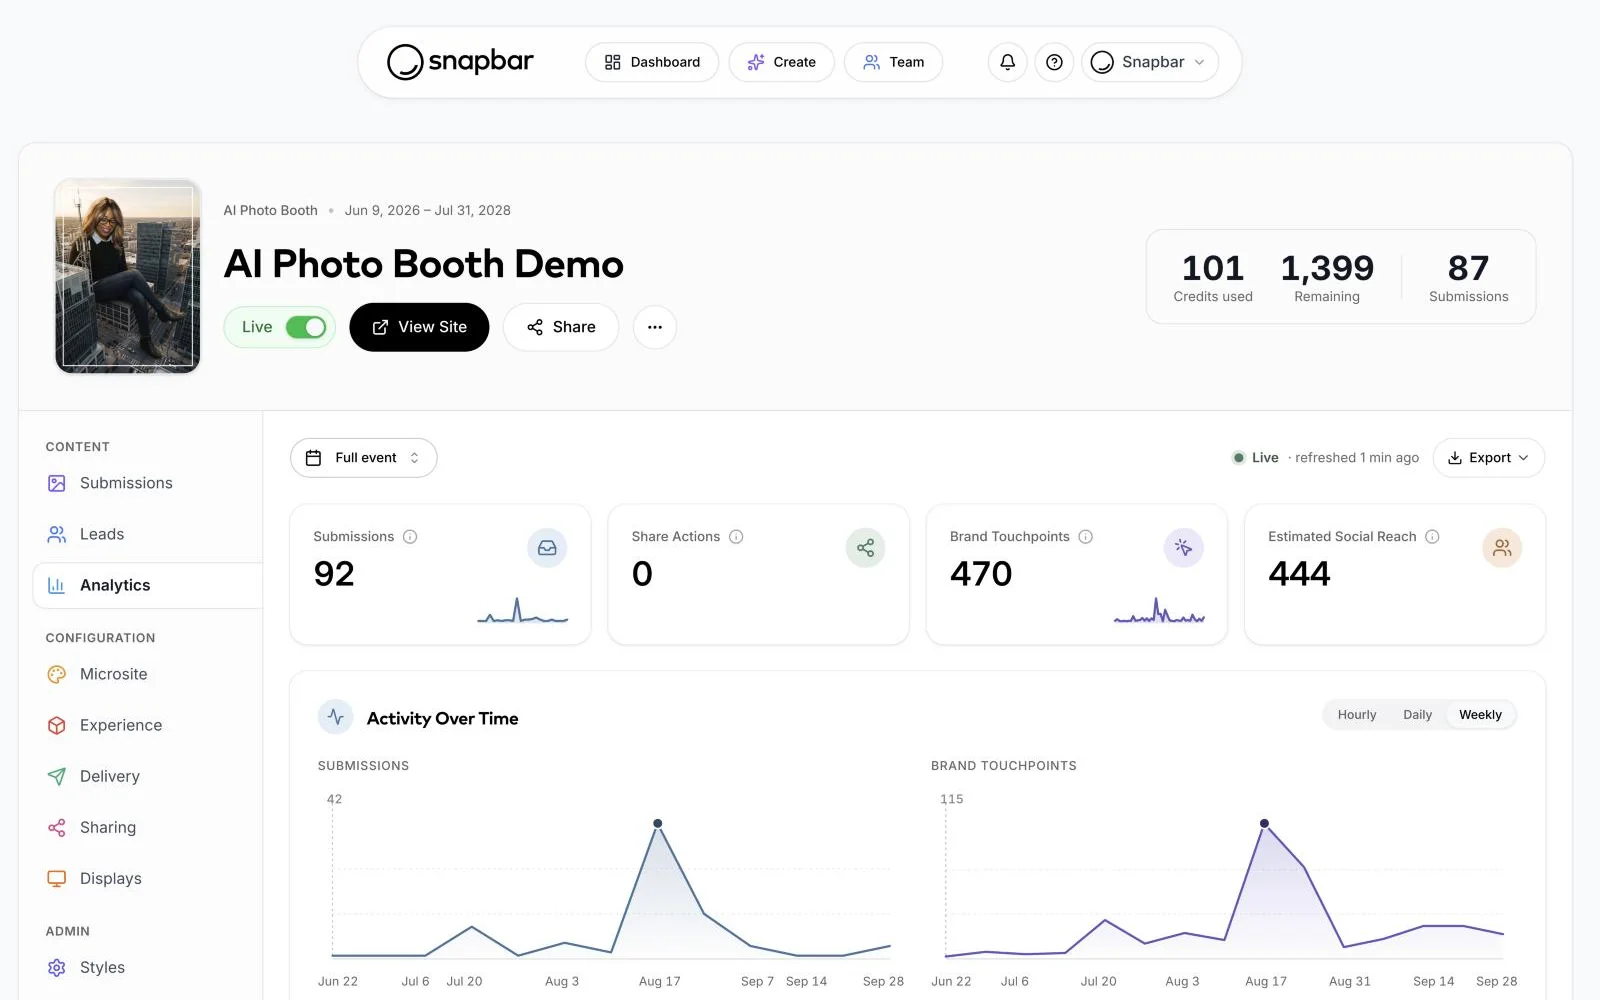
Task: Open Submissions in the sidebar
Action: [x=148, y=483]
